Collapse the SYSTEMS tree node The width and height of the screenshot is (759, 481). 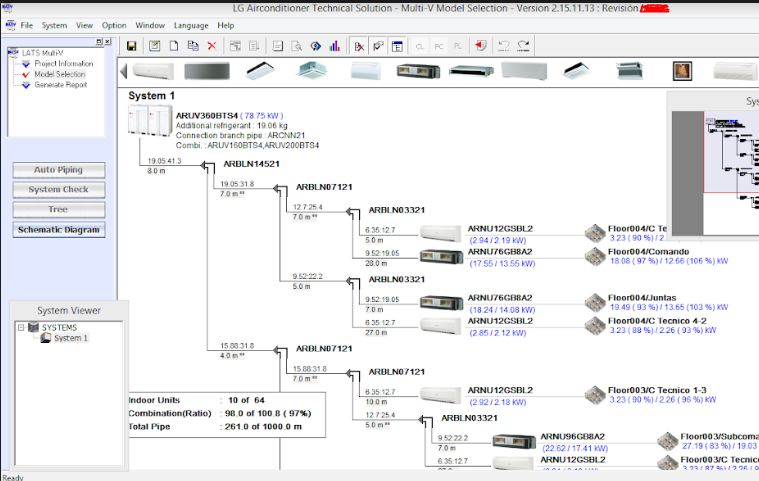tap(23, 327)
